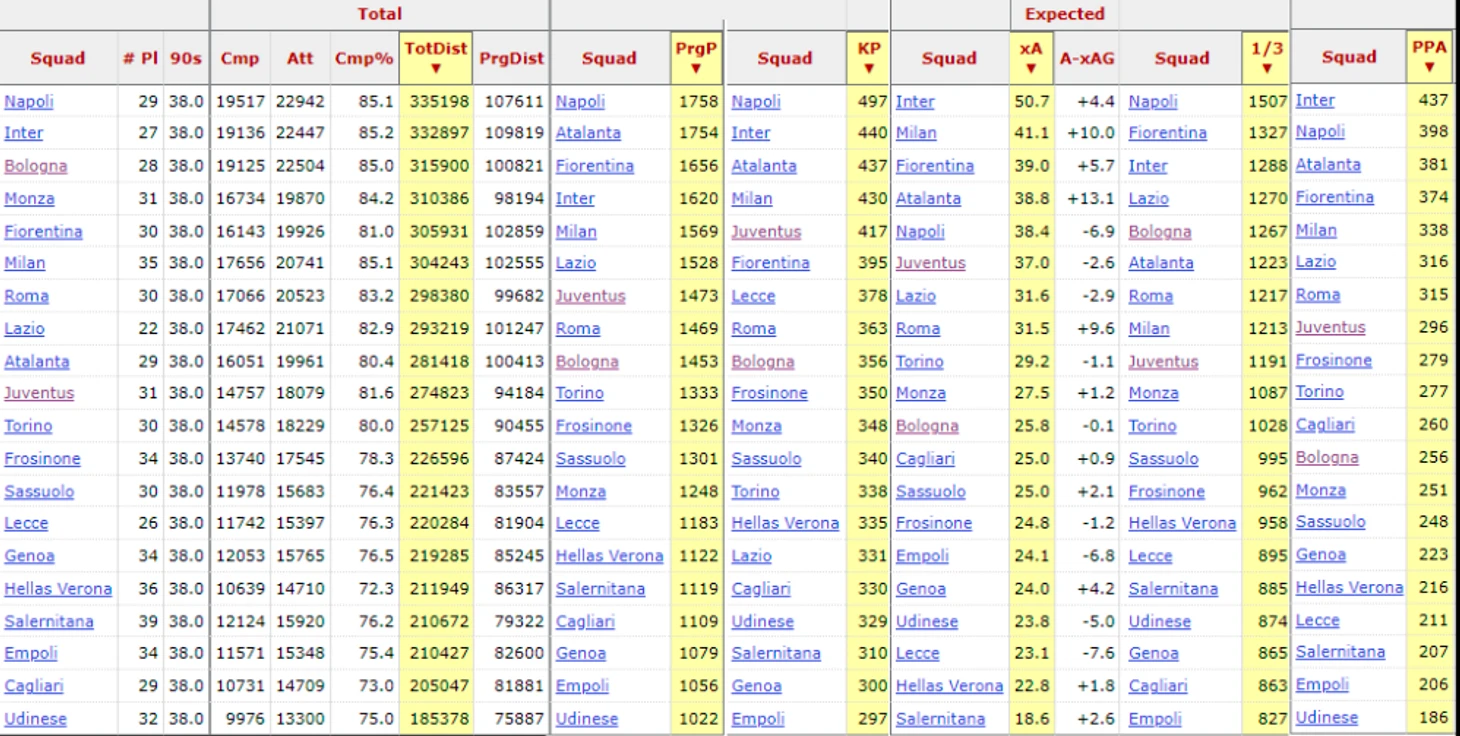
Task: Select the 1/3 value 1327
Action: pos(1268,133)
